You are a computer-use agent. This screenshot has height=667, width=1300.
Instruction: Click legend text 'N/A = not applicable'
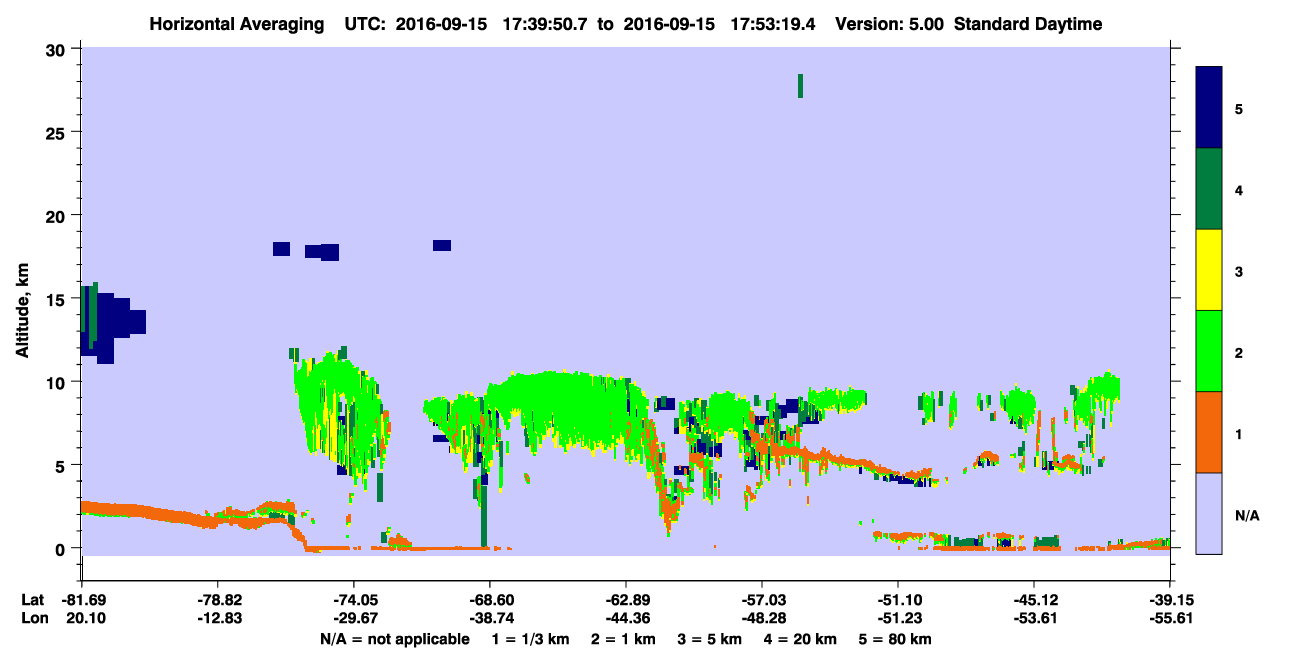(394, 639)
